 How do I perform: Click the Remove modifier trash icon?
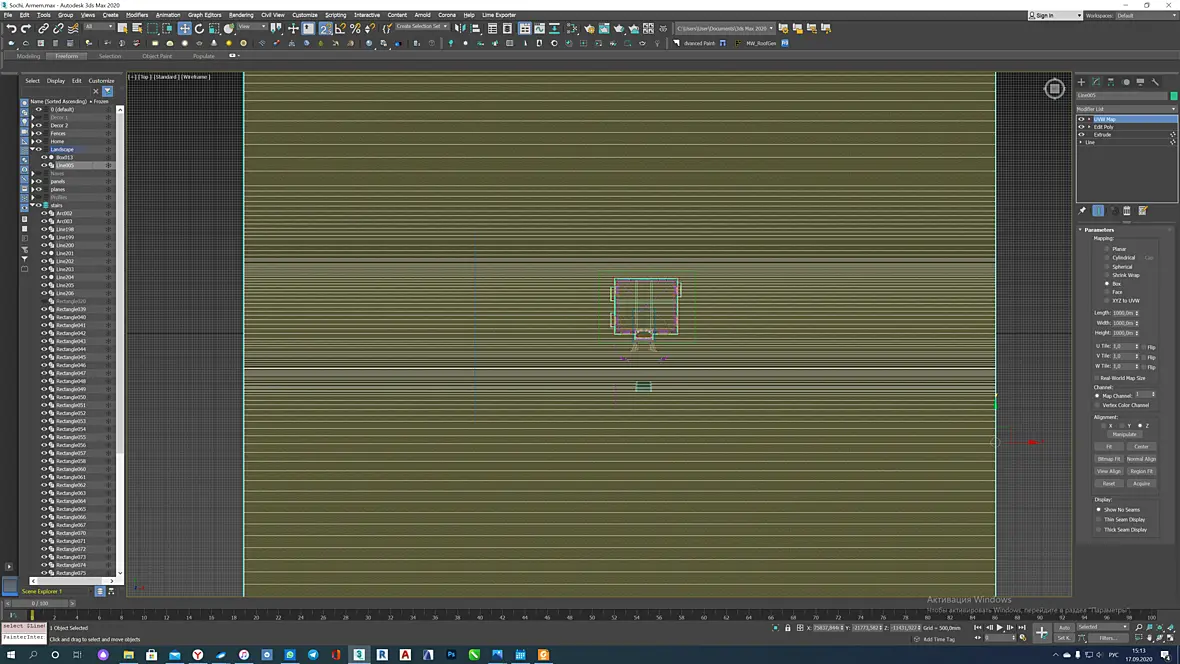pyautogui.click(x=1127, y=211)
